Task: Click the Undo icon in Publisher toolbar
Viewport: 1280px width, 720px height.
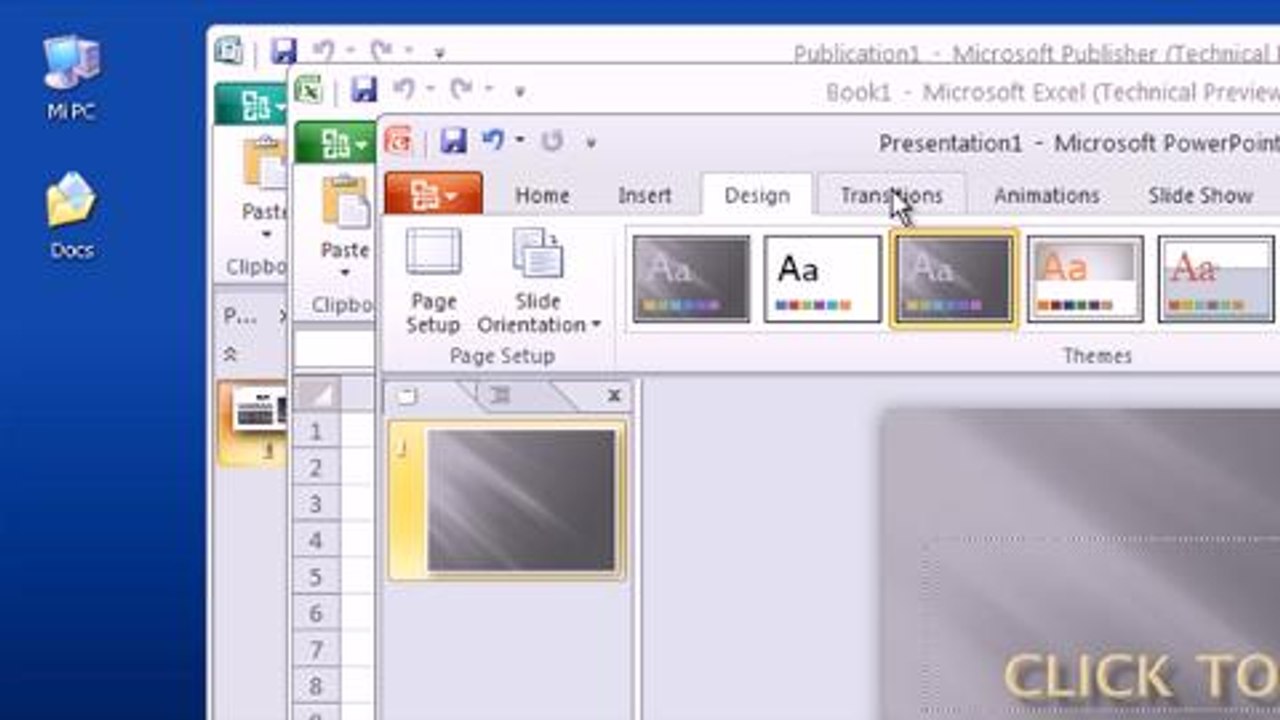Action: (324, 50)
